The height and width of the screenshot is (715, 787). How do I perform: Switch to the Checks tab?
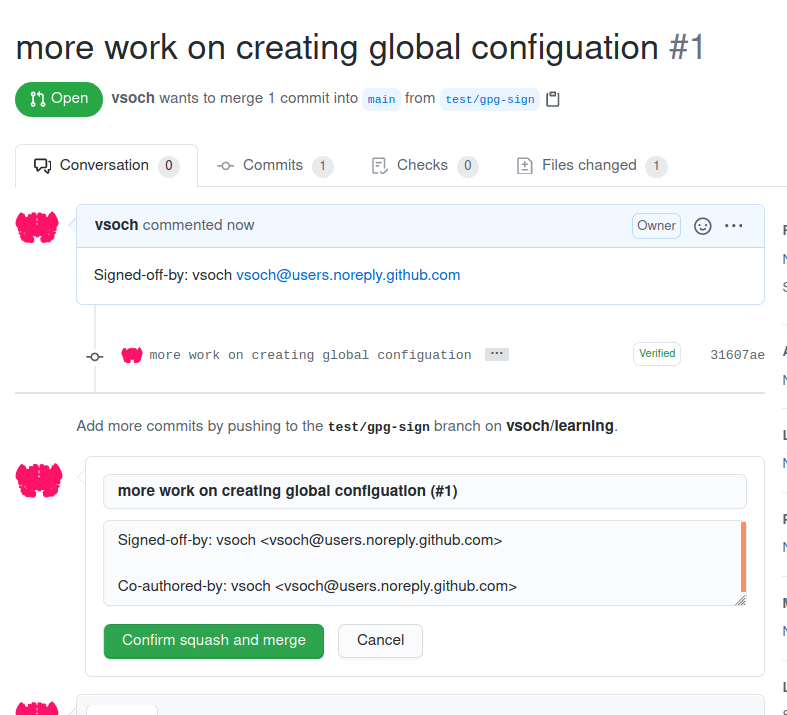coord(425,166)
